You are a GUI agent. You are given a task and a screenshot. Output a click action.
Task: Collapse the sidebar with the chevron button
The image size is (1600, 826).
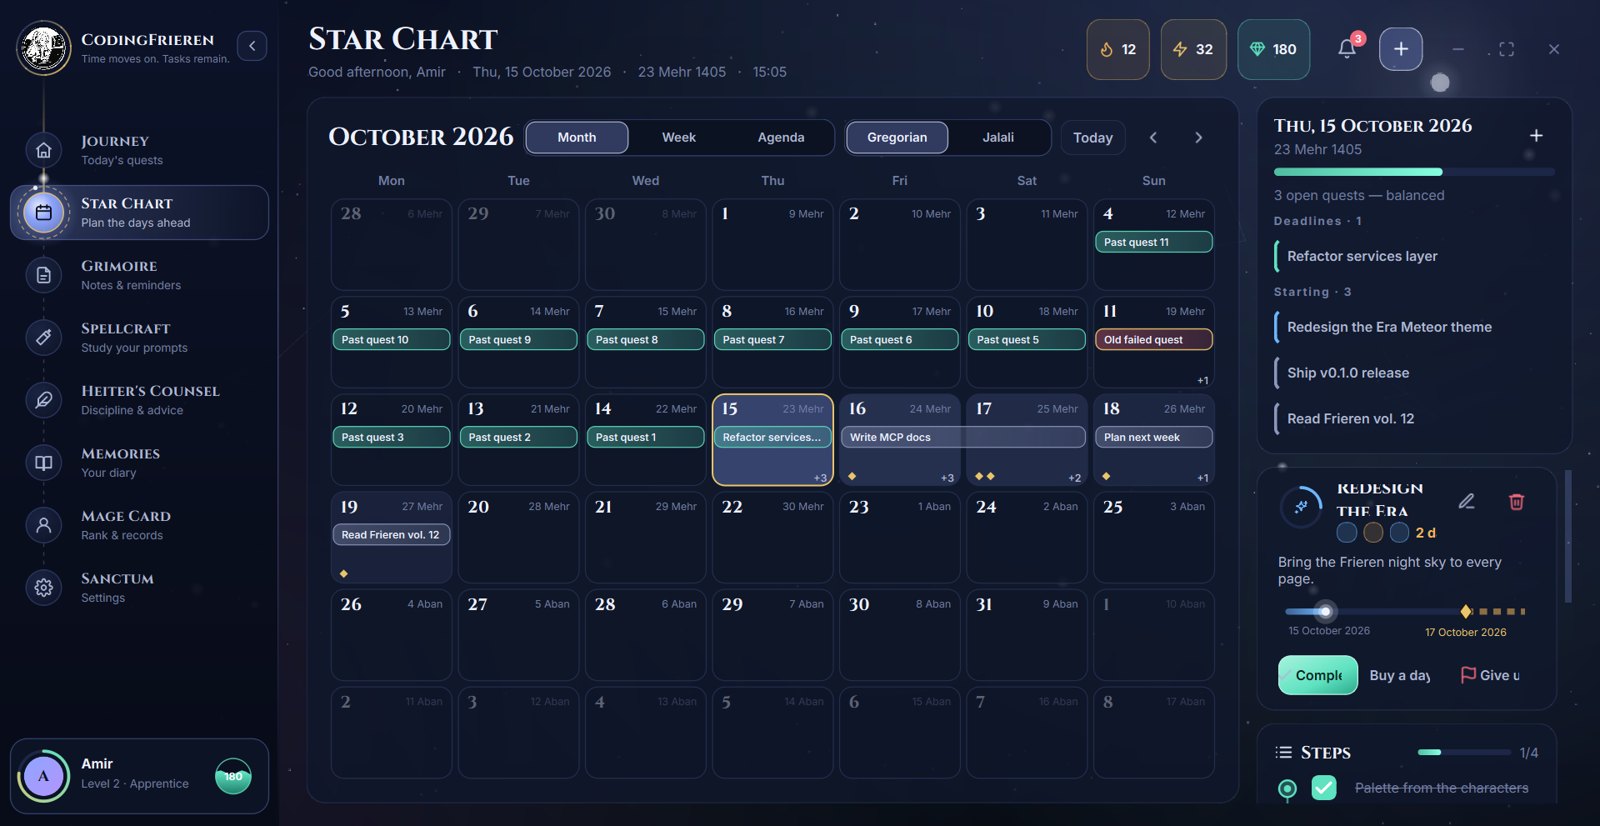coord(252,46)
